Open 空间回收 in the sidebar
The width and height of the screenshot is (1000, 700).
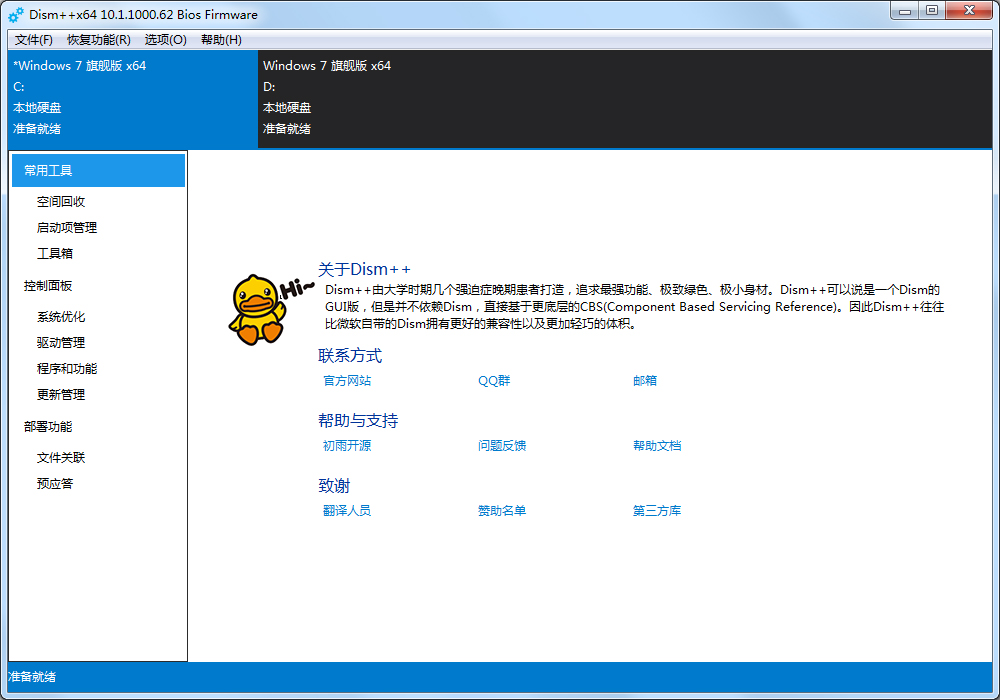(61, 201)
